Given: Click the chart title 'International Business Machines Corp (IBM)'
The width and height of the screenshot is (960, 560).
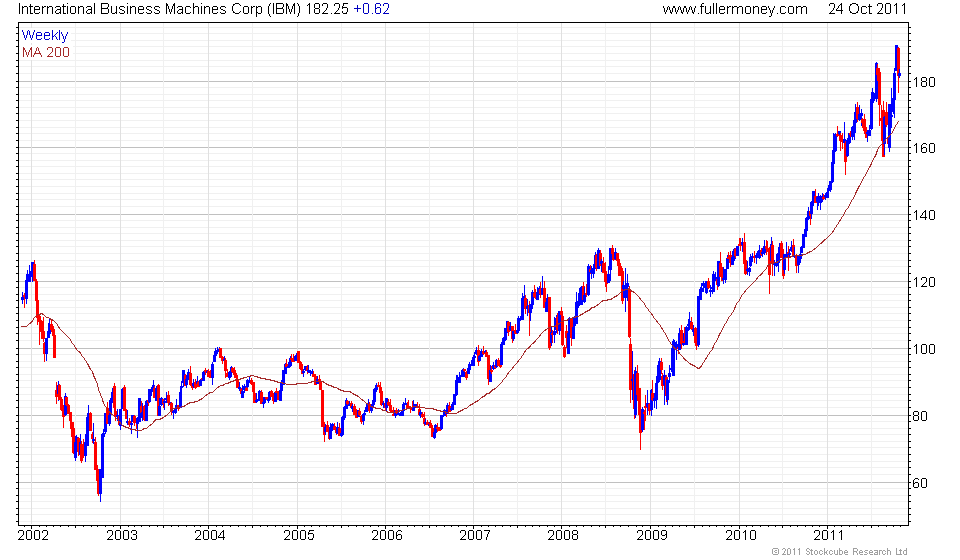Looking at the screenshot, I should [x=159, y=9].
